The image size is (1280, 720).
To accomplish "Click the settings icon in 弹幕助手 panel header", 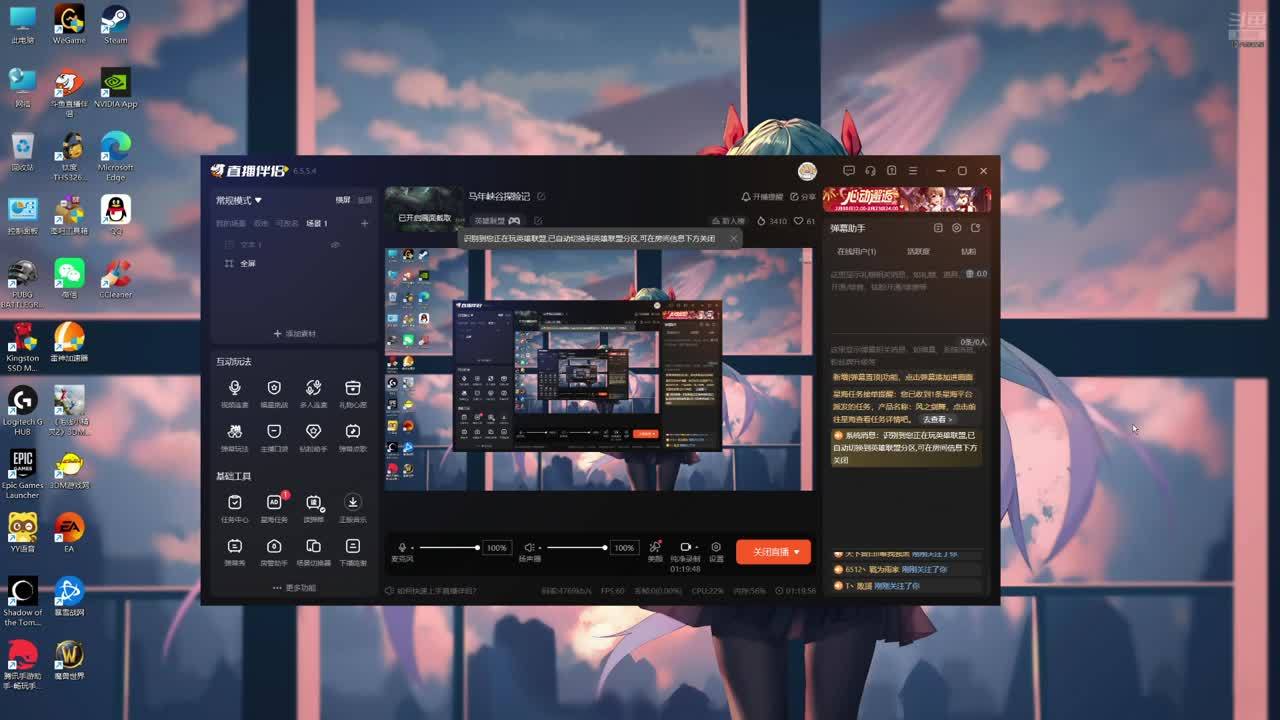I will (956, 228).
